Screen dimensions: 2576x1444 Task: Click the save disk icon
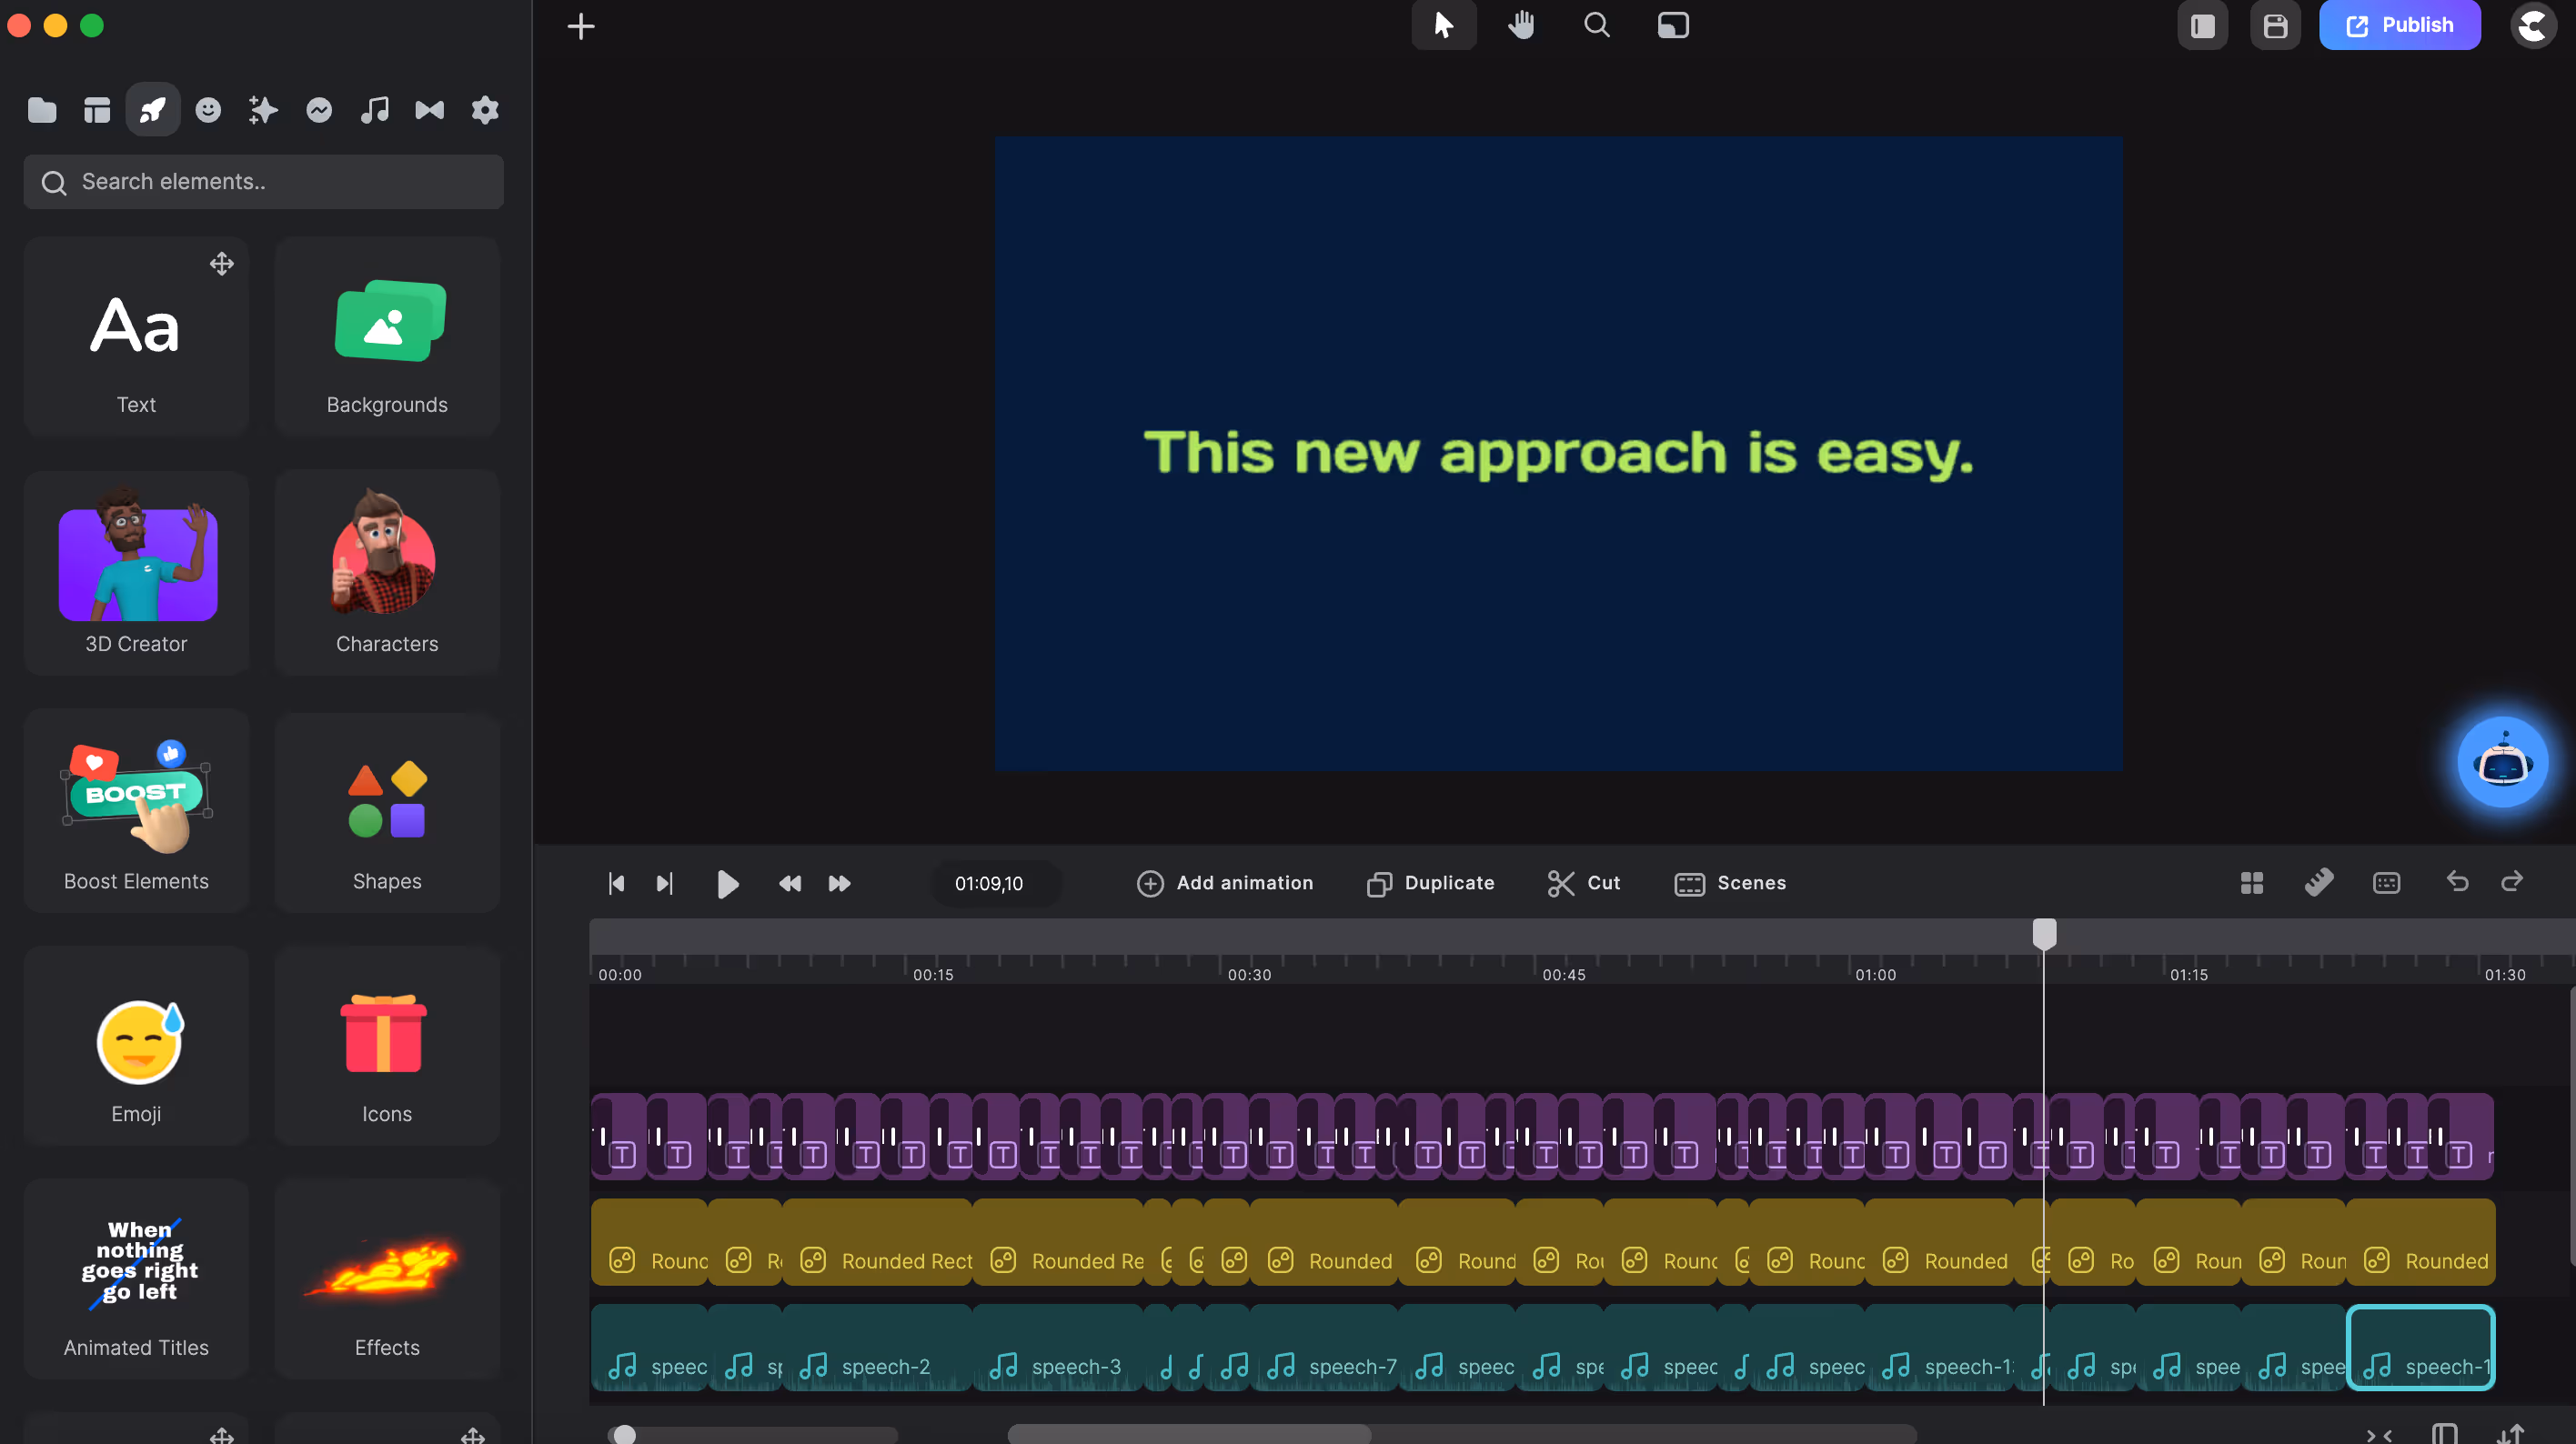(2275, 26)
